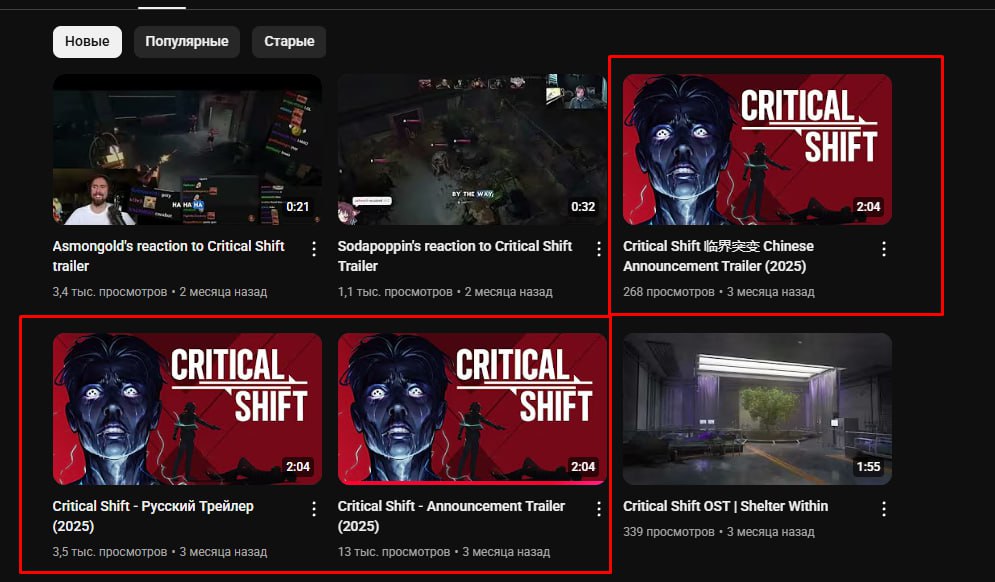This screenshot has height=582, width=995.
Task: Open options menu for Русский Трейлер video
Action: 313,508
